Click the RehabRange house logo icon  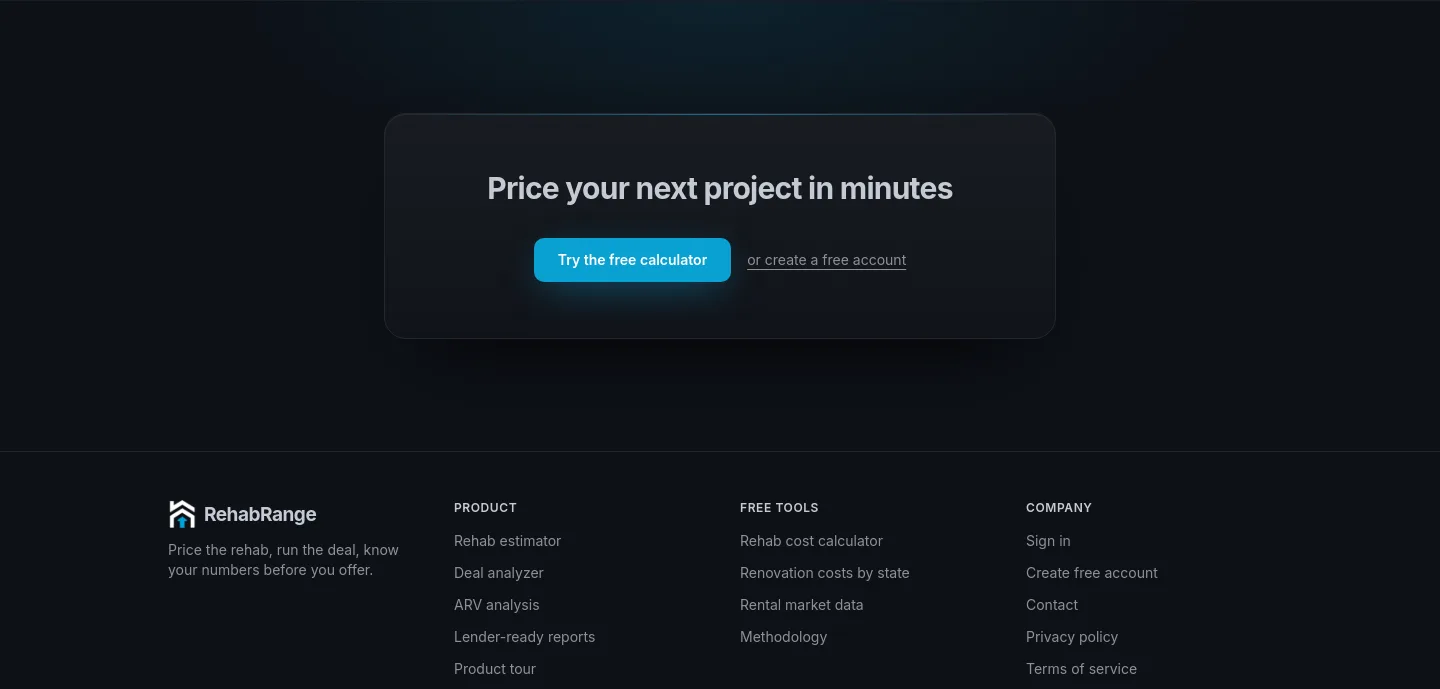point(182,514)
